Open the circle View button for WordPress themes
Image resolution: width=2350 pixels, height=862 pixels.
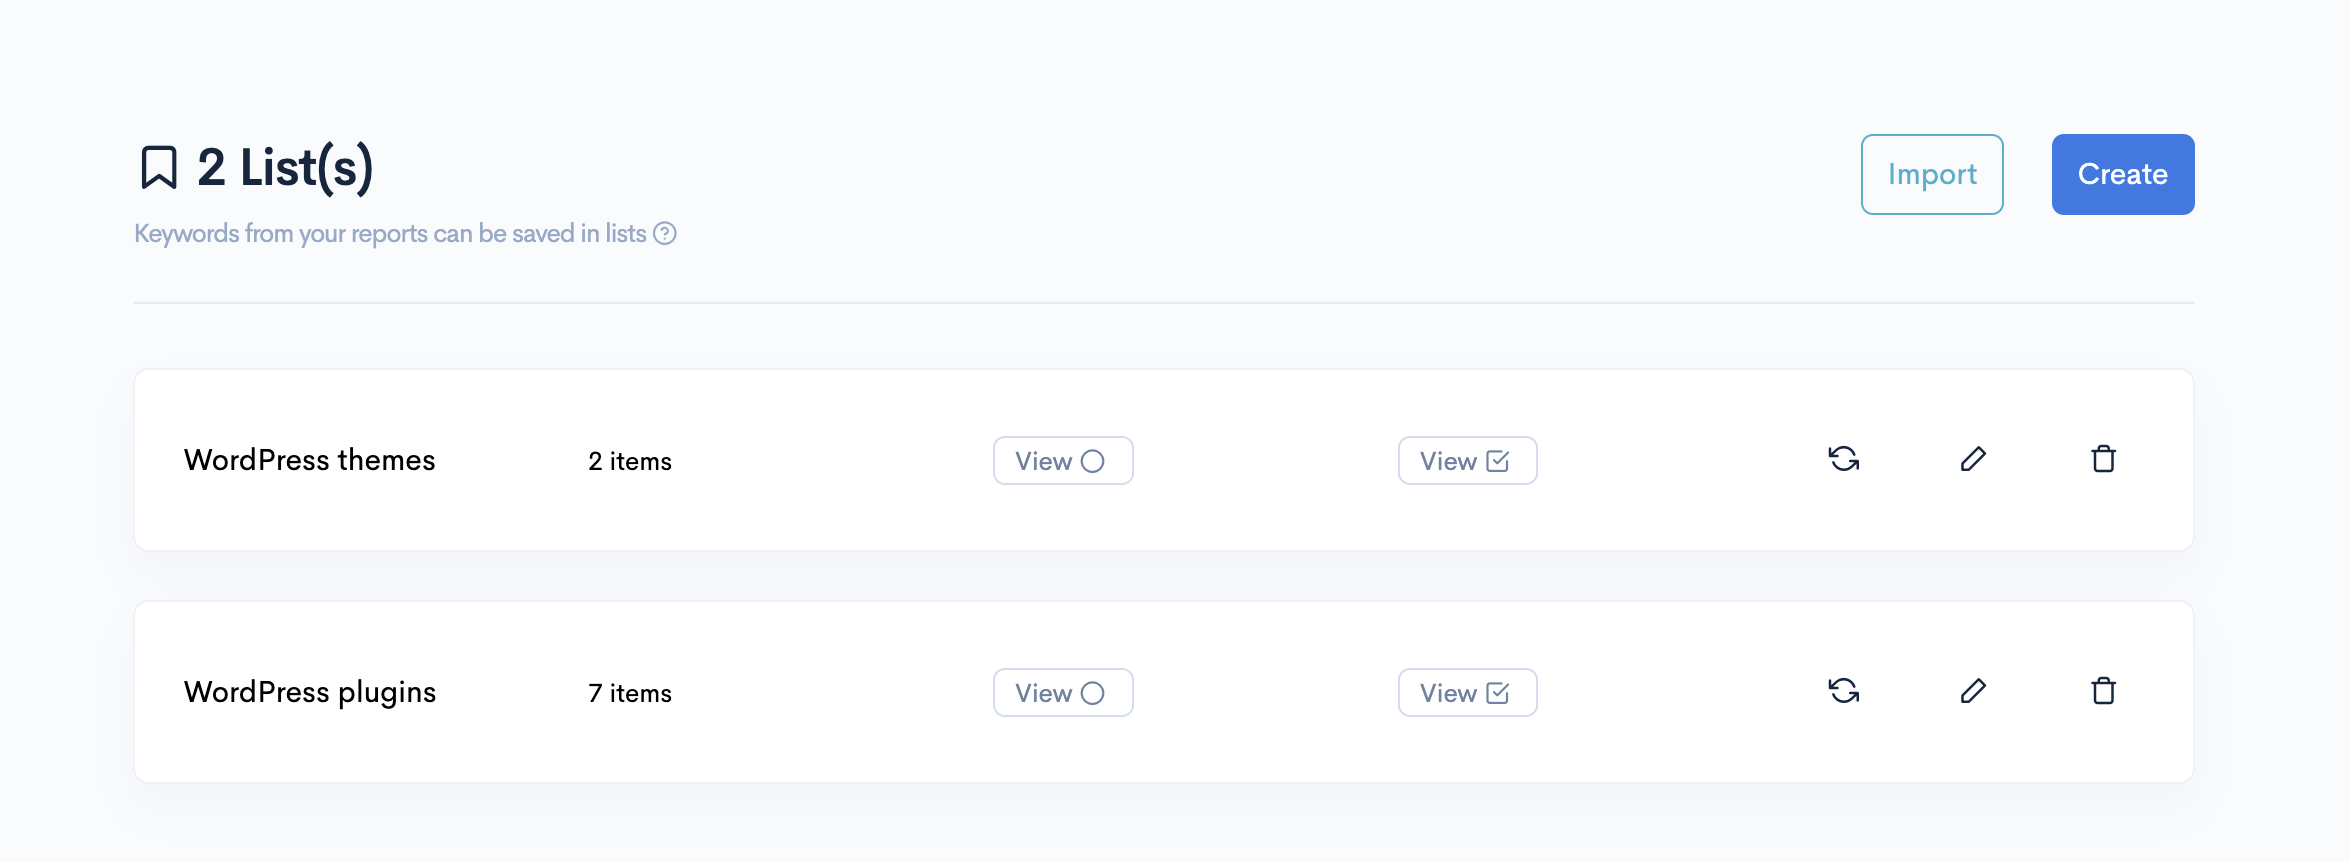click(1063, 461)
